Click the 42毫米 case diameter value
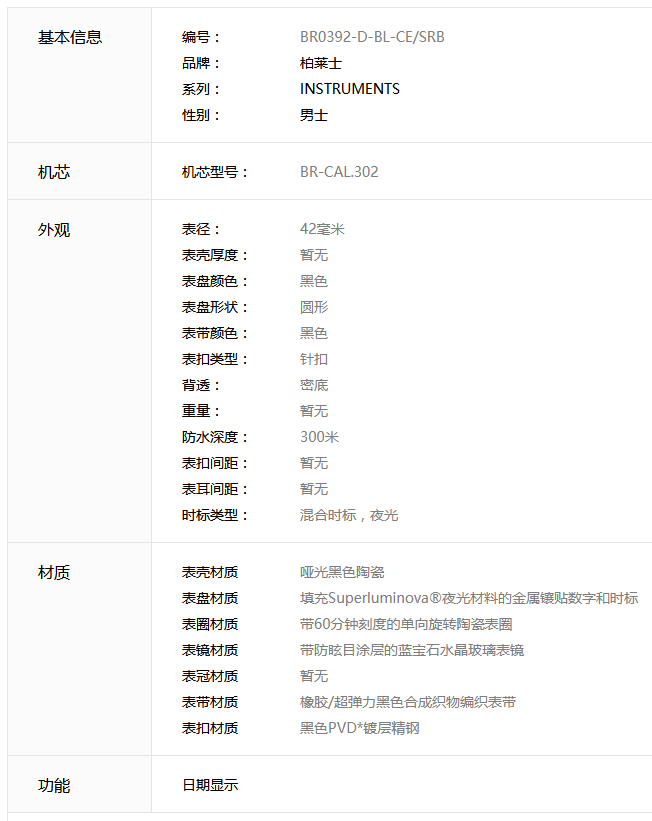This screenshot has width=652, height=821. point(322,229)
